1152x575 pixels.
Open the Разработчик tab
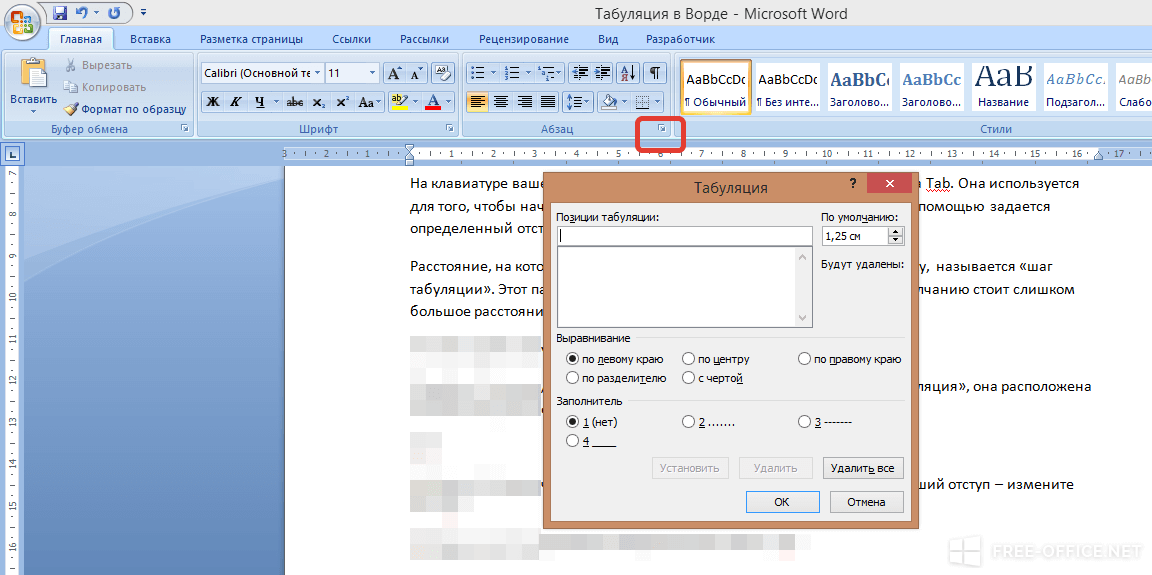pos(680,39)
